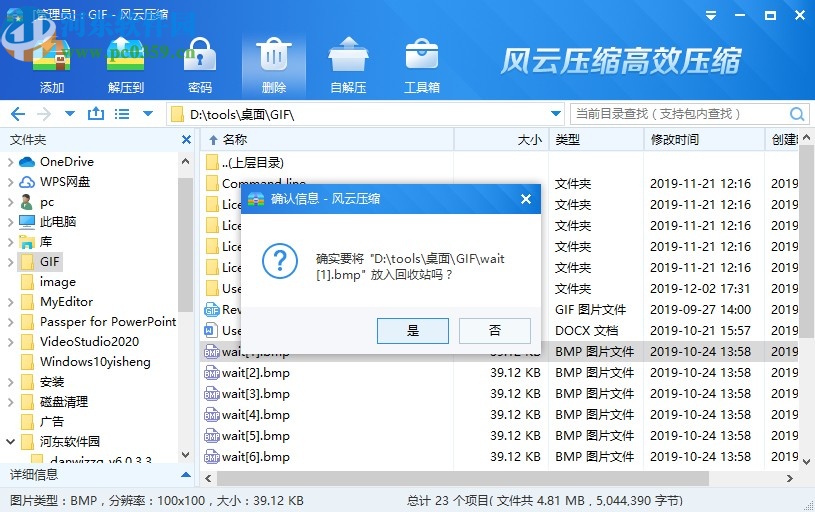This screenshot has height=512, width=815.
Task: Click the search input field
Action: click(x=680, y=114)
